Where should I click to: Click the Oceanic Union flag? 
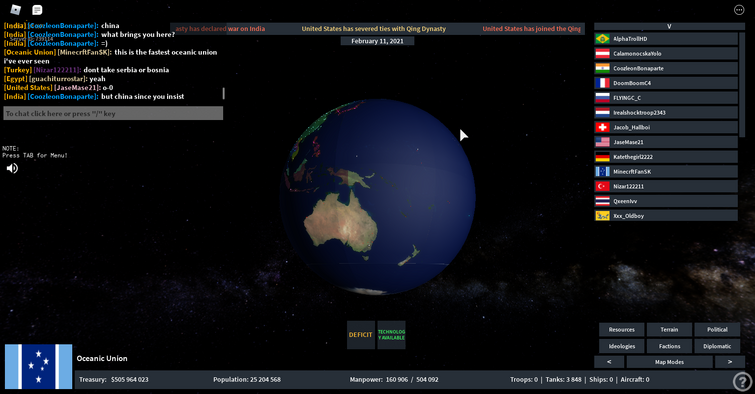39,366
